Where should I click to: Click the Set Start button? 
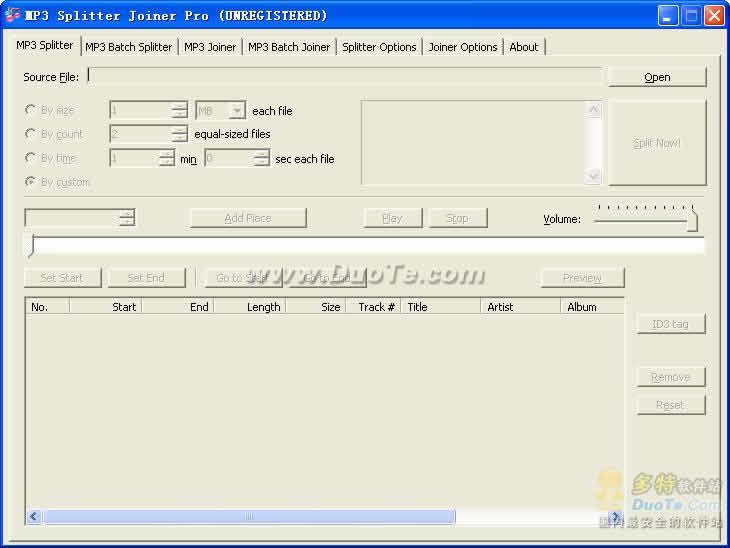(62, 277)
